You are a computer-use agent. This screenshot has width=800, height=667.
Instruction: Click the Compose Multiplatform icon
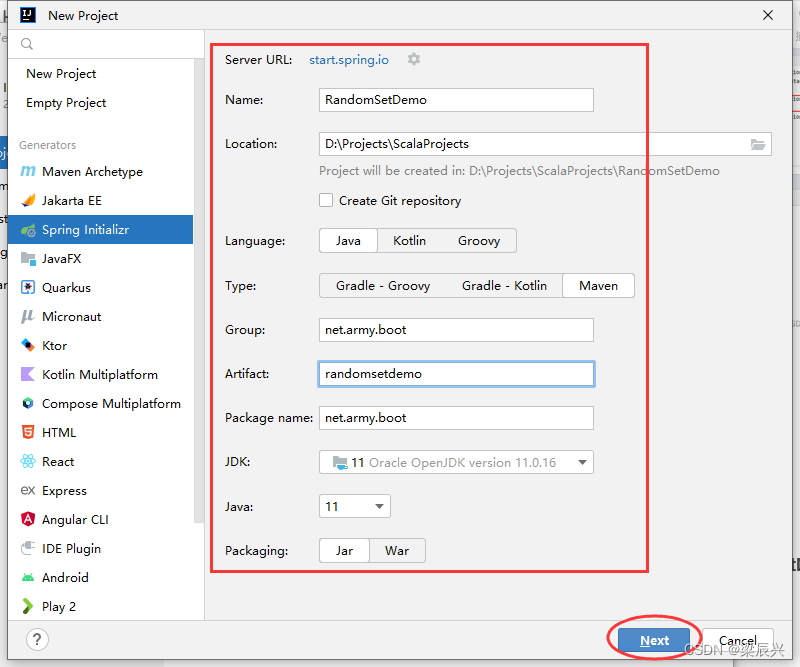click(28, 403)
